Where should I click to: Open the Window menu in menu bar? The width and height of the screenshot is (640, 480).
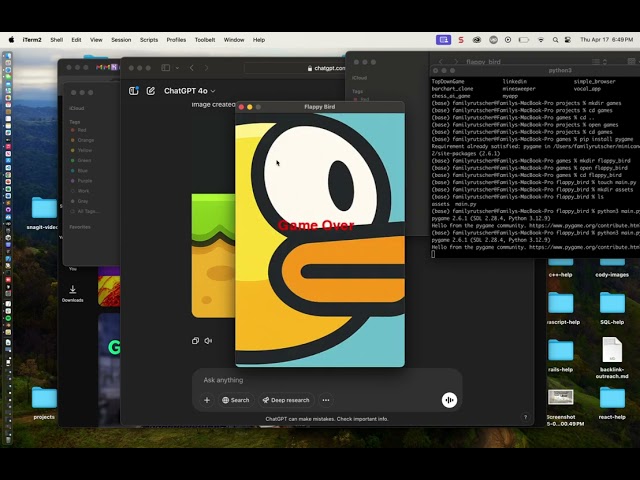point(234,40)
